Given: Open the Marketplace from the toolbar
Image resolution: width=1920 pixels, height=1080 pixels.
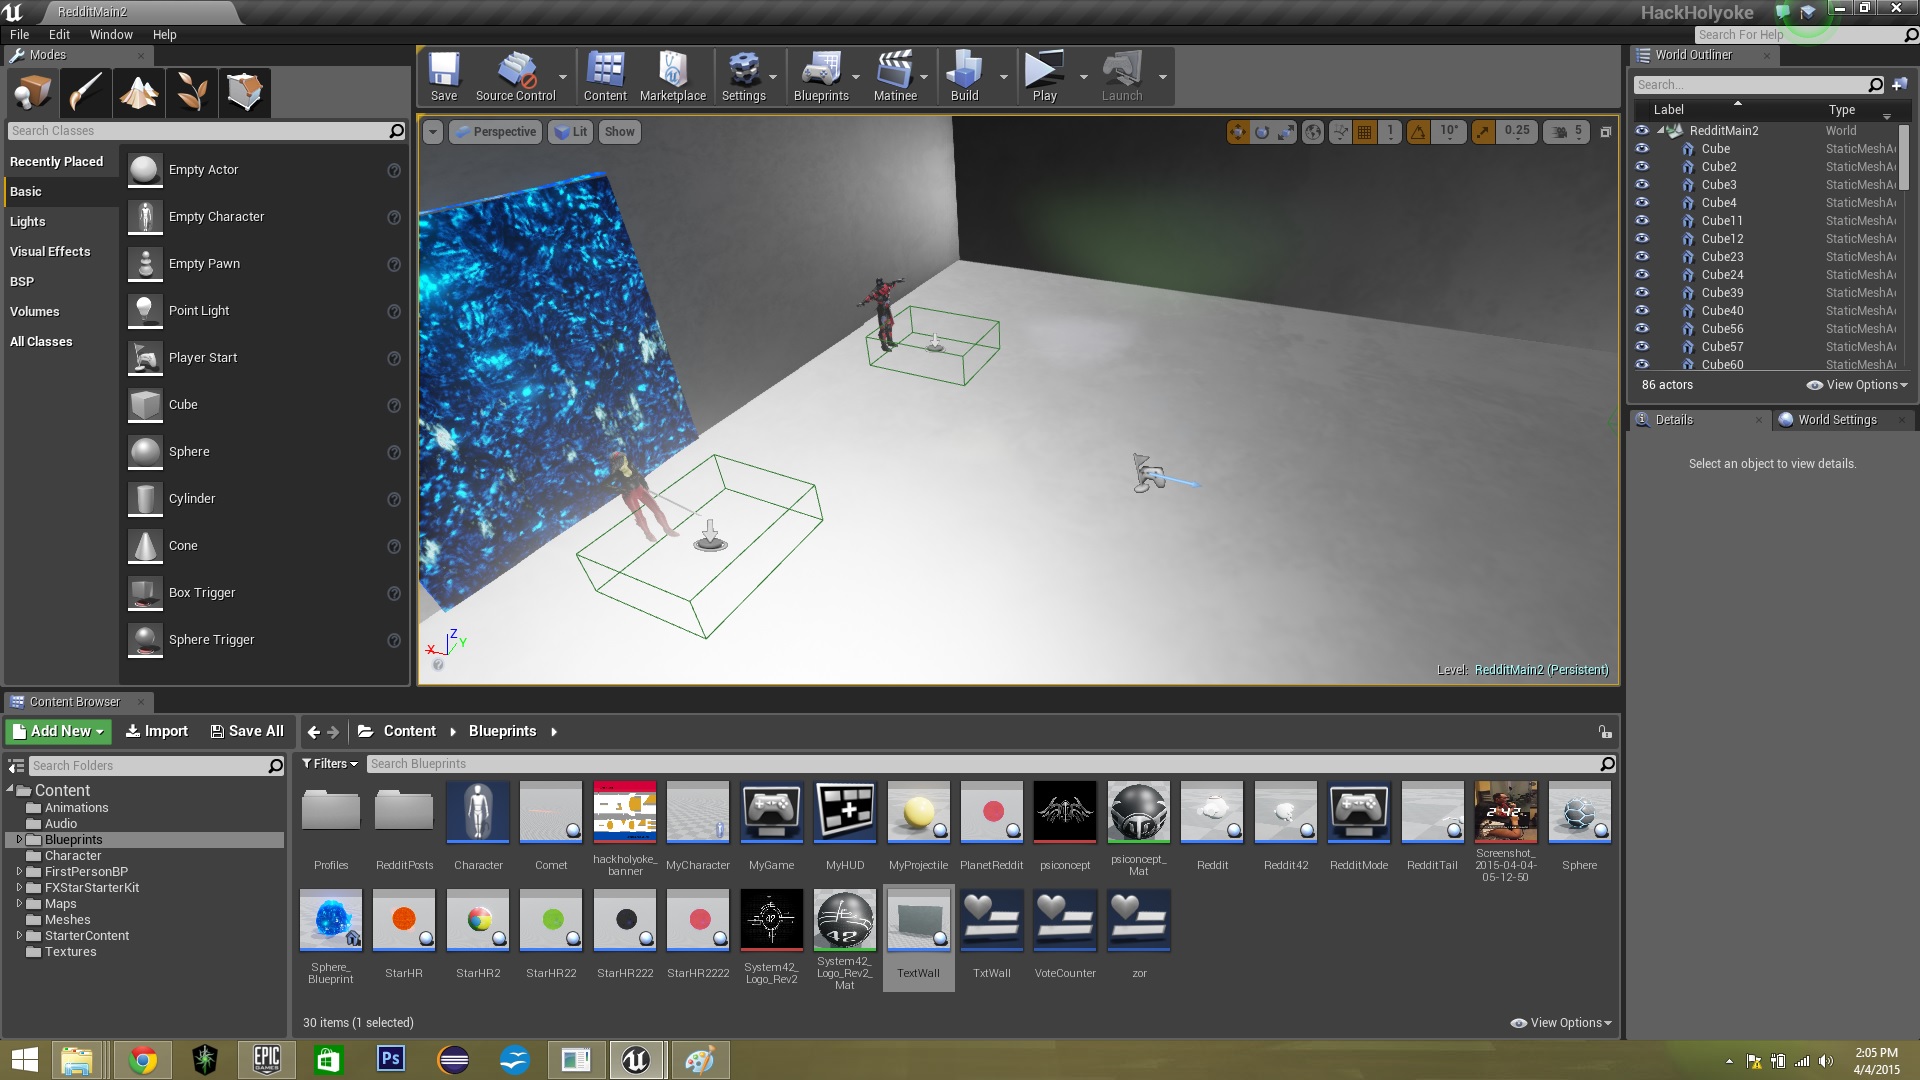Looking at the screenshot, I should [x=672, y=76].
